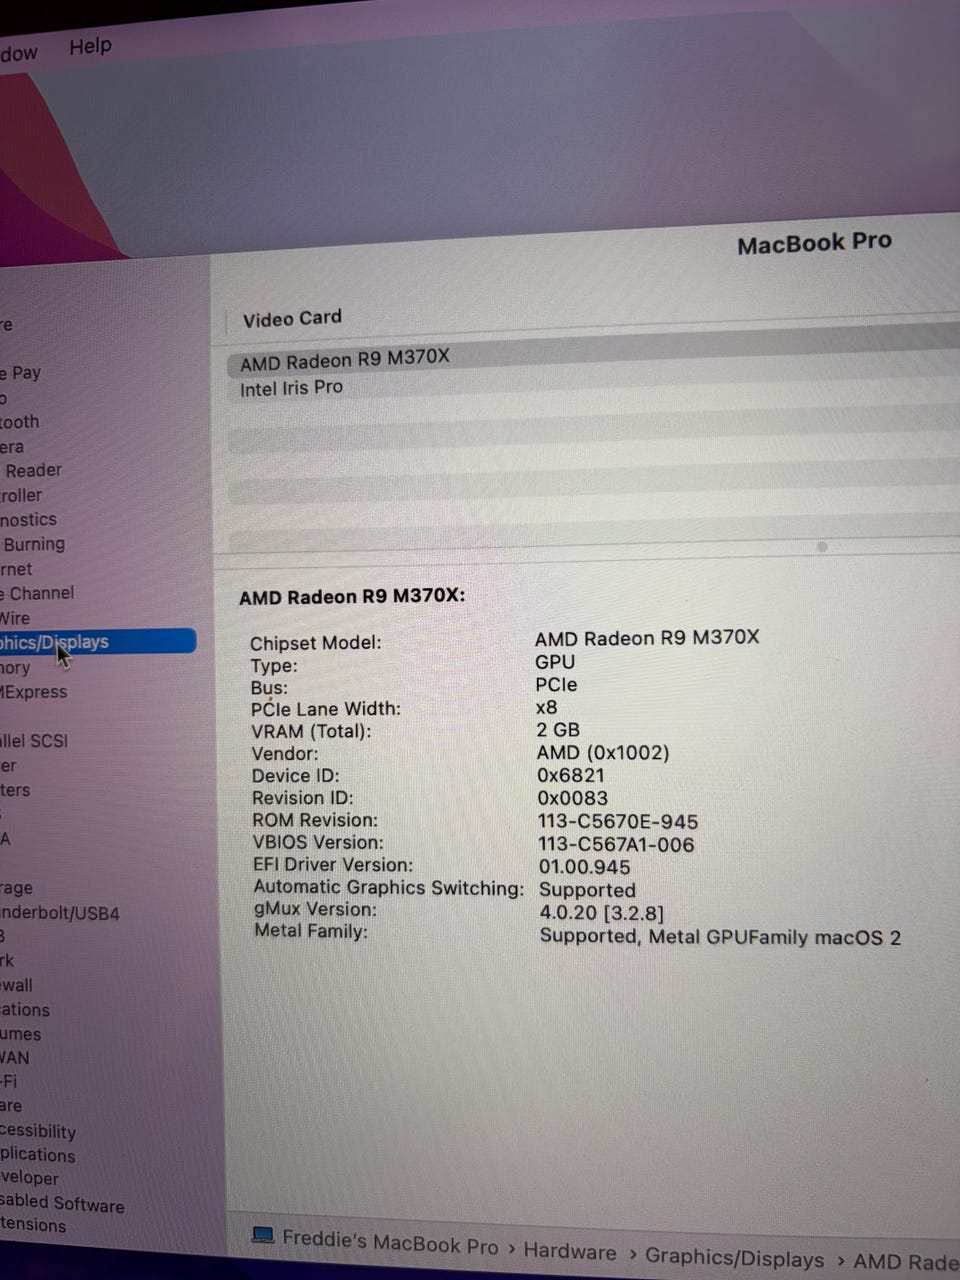Click the Bus value PCIe
This screenshot has width=960, height=1280.
[556, 685]
